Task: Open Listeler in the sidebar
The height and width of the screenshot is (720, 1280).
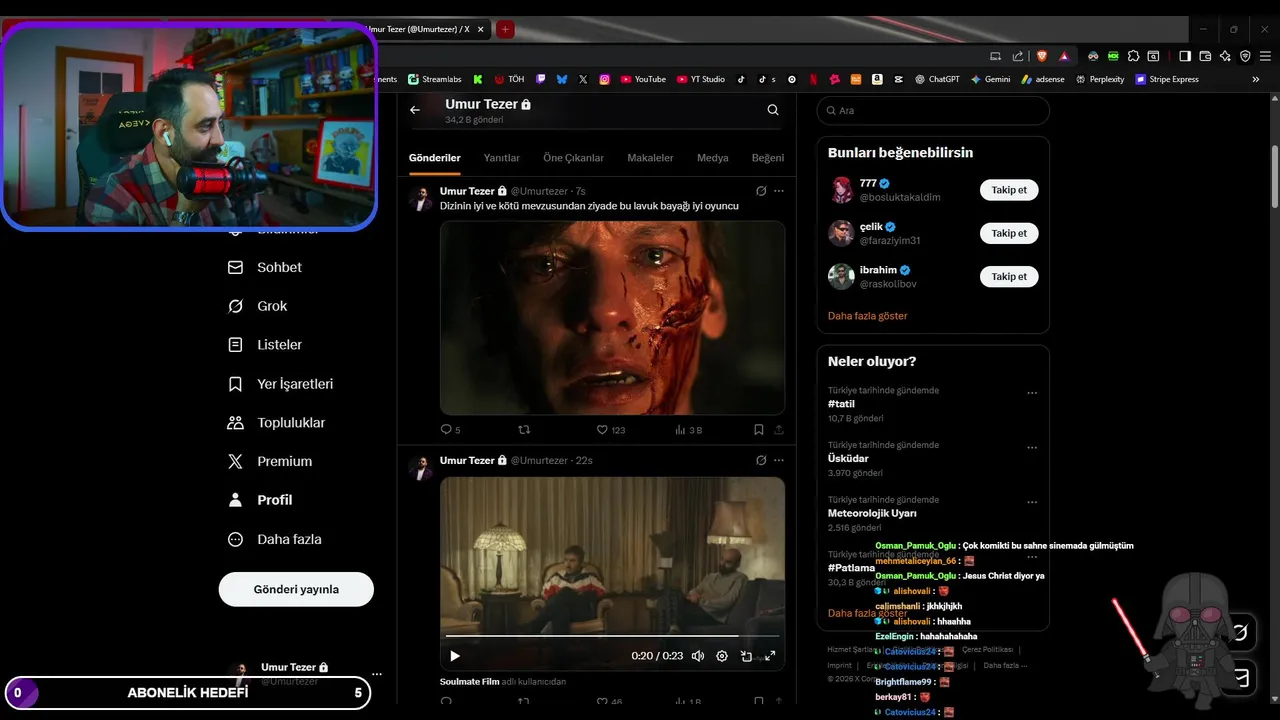Action: click(265, 345)
